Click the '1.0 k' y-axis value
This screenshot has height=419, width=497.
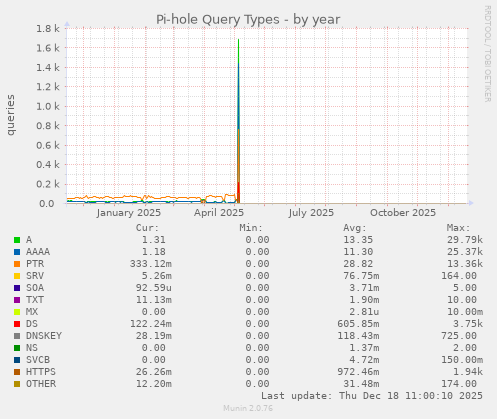(48, 107)
